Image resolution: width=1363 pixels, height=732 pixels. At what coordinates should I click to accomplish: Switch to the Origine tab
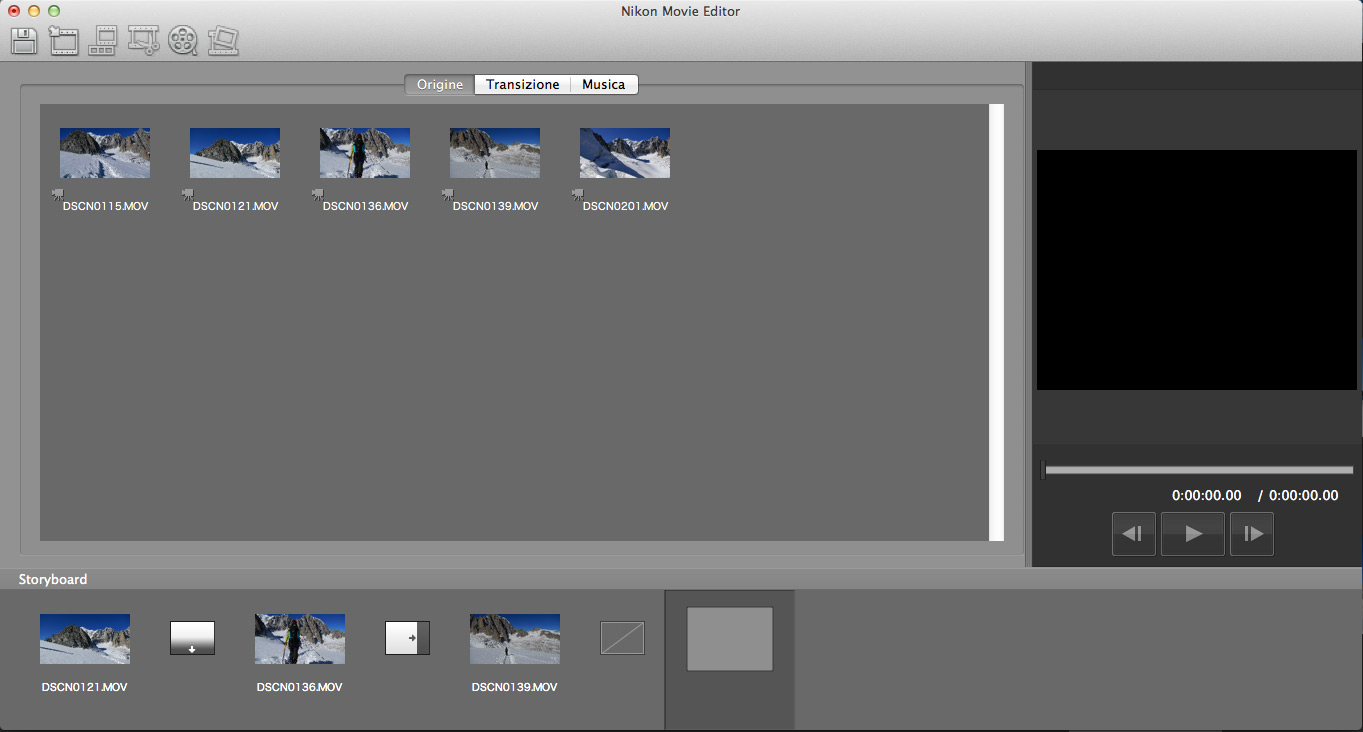440,85
